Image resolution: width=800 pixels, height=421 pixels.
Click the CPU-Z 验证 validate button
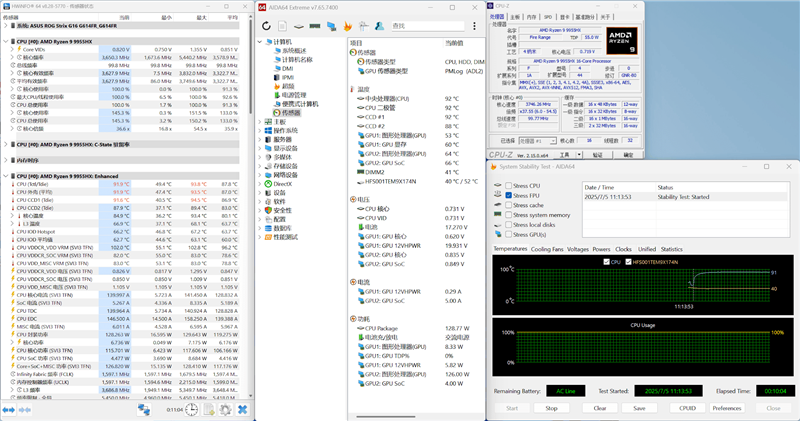coord(597,155)
